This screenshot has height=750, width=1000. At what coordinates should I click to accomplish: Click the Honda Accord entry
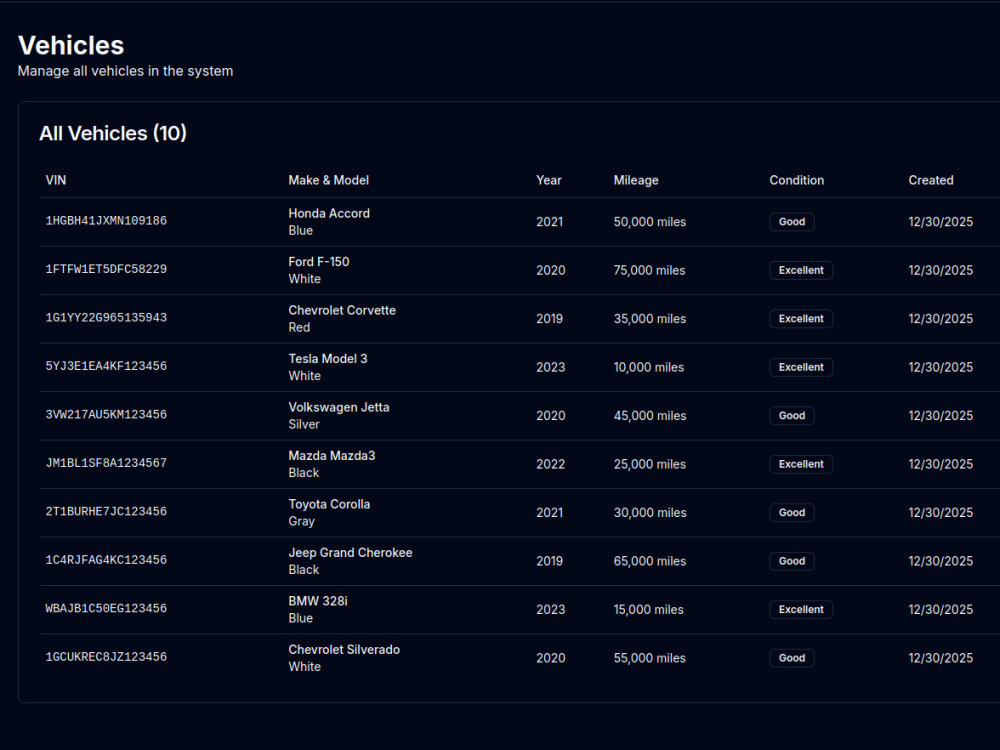coord(329,213)
